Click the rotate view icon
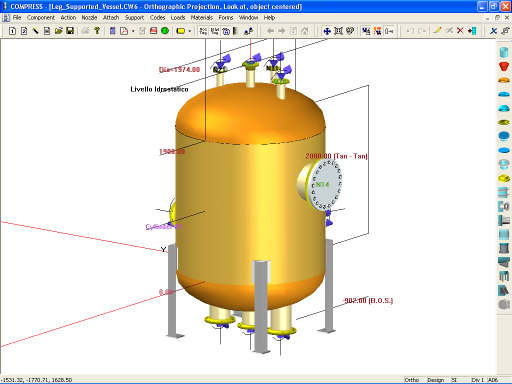Screen dimensions: 512x384 (x=350, y=31)
